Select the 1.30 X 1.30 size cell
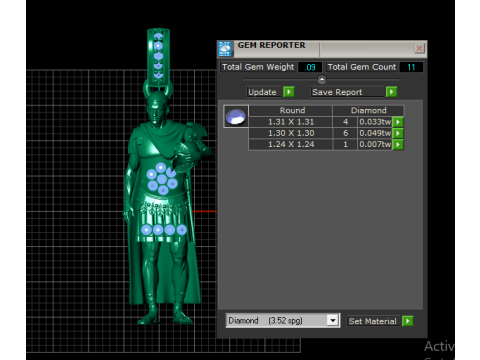 pos(291,133)
